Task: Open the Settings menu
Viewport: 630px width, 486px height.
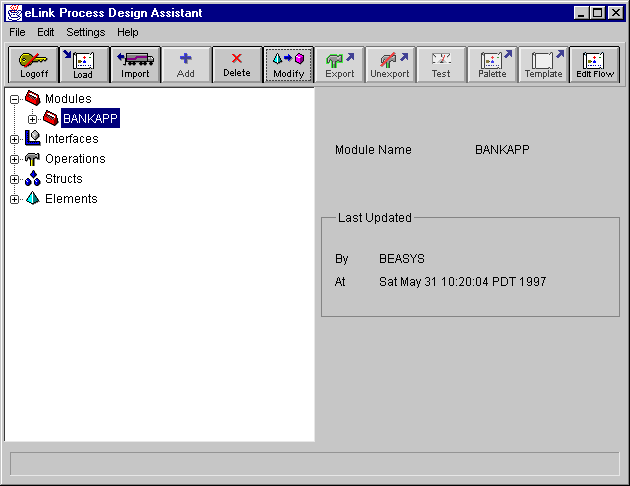Action: pyautogui.click(x=86, y=32)
